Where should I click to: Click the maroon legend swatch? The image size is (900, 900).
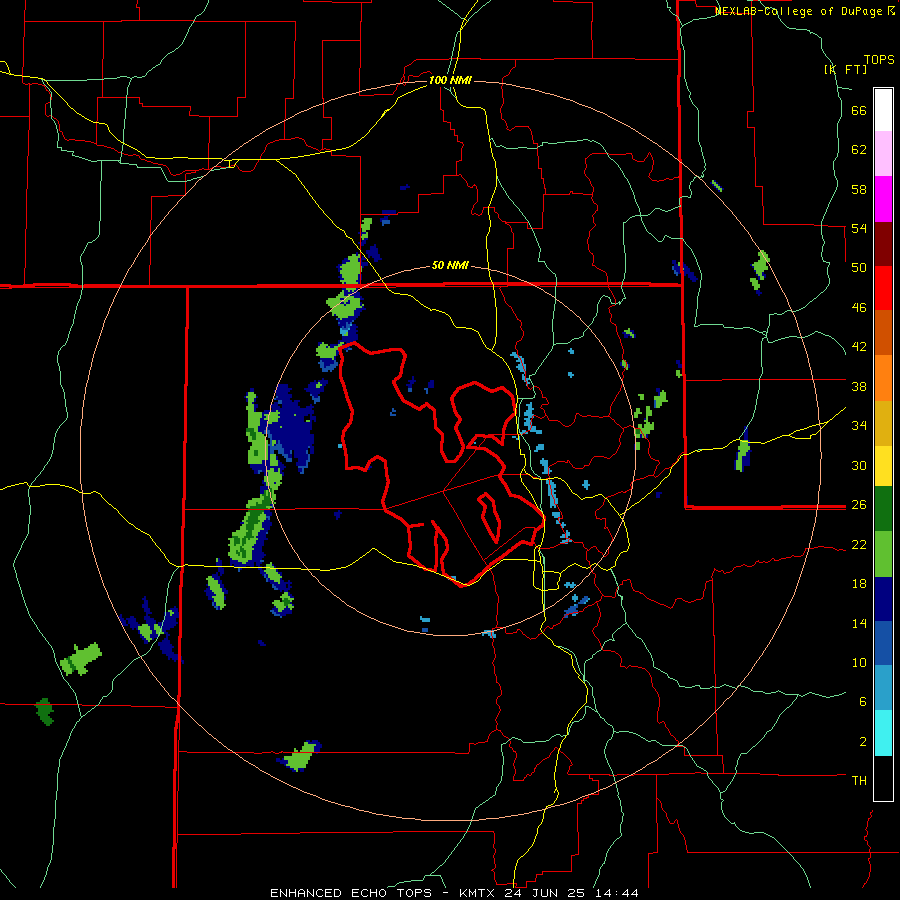[x=883, y=244]
